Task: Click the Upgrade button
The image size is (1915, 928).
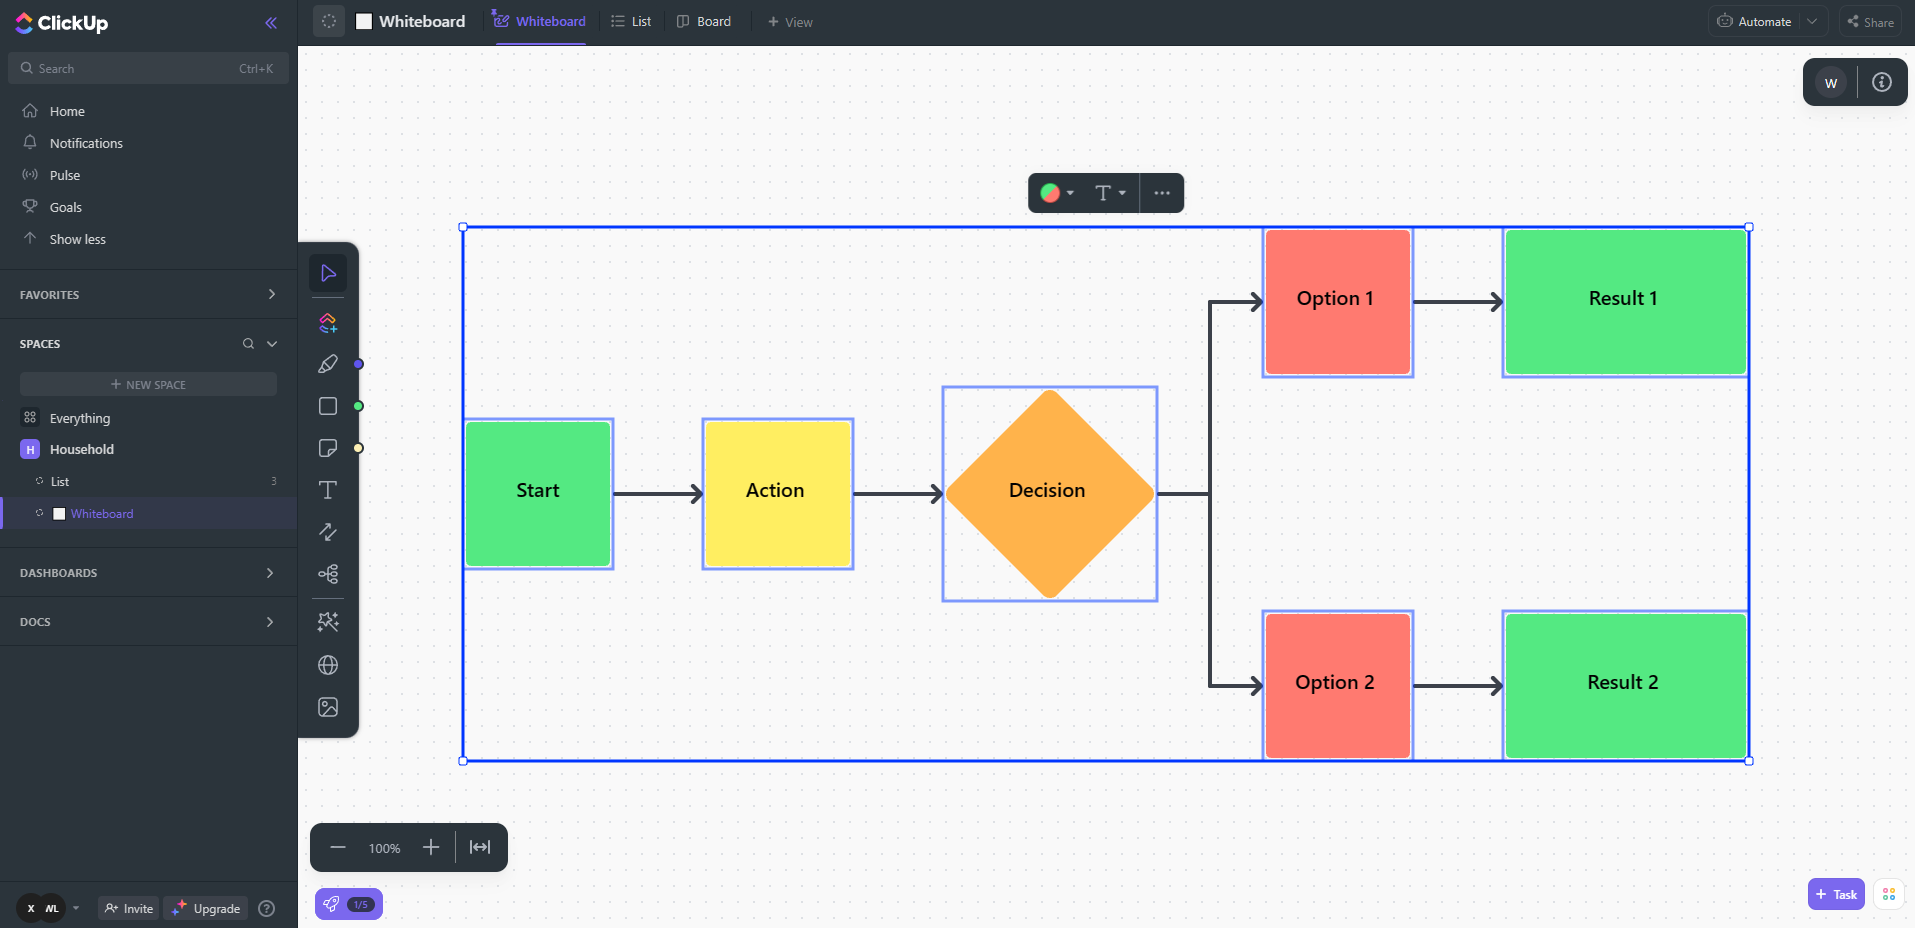Action: (207, 908)
